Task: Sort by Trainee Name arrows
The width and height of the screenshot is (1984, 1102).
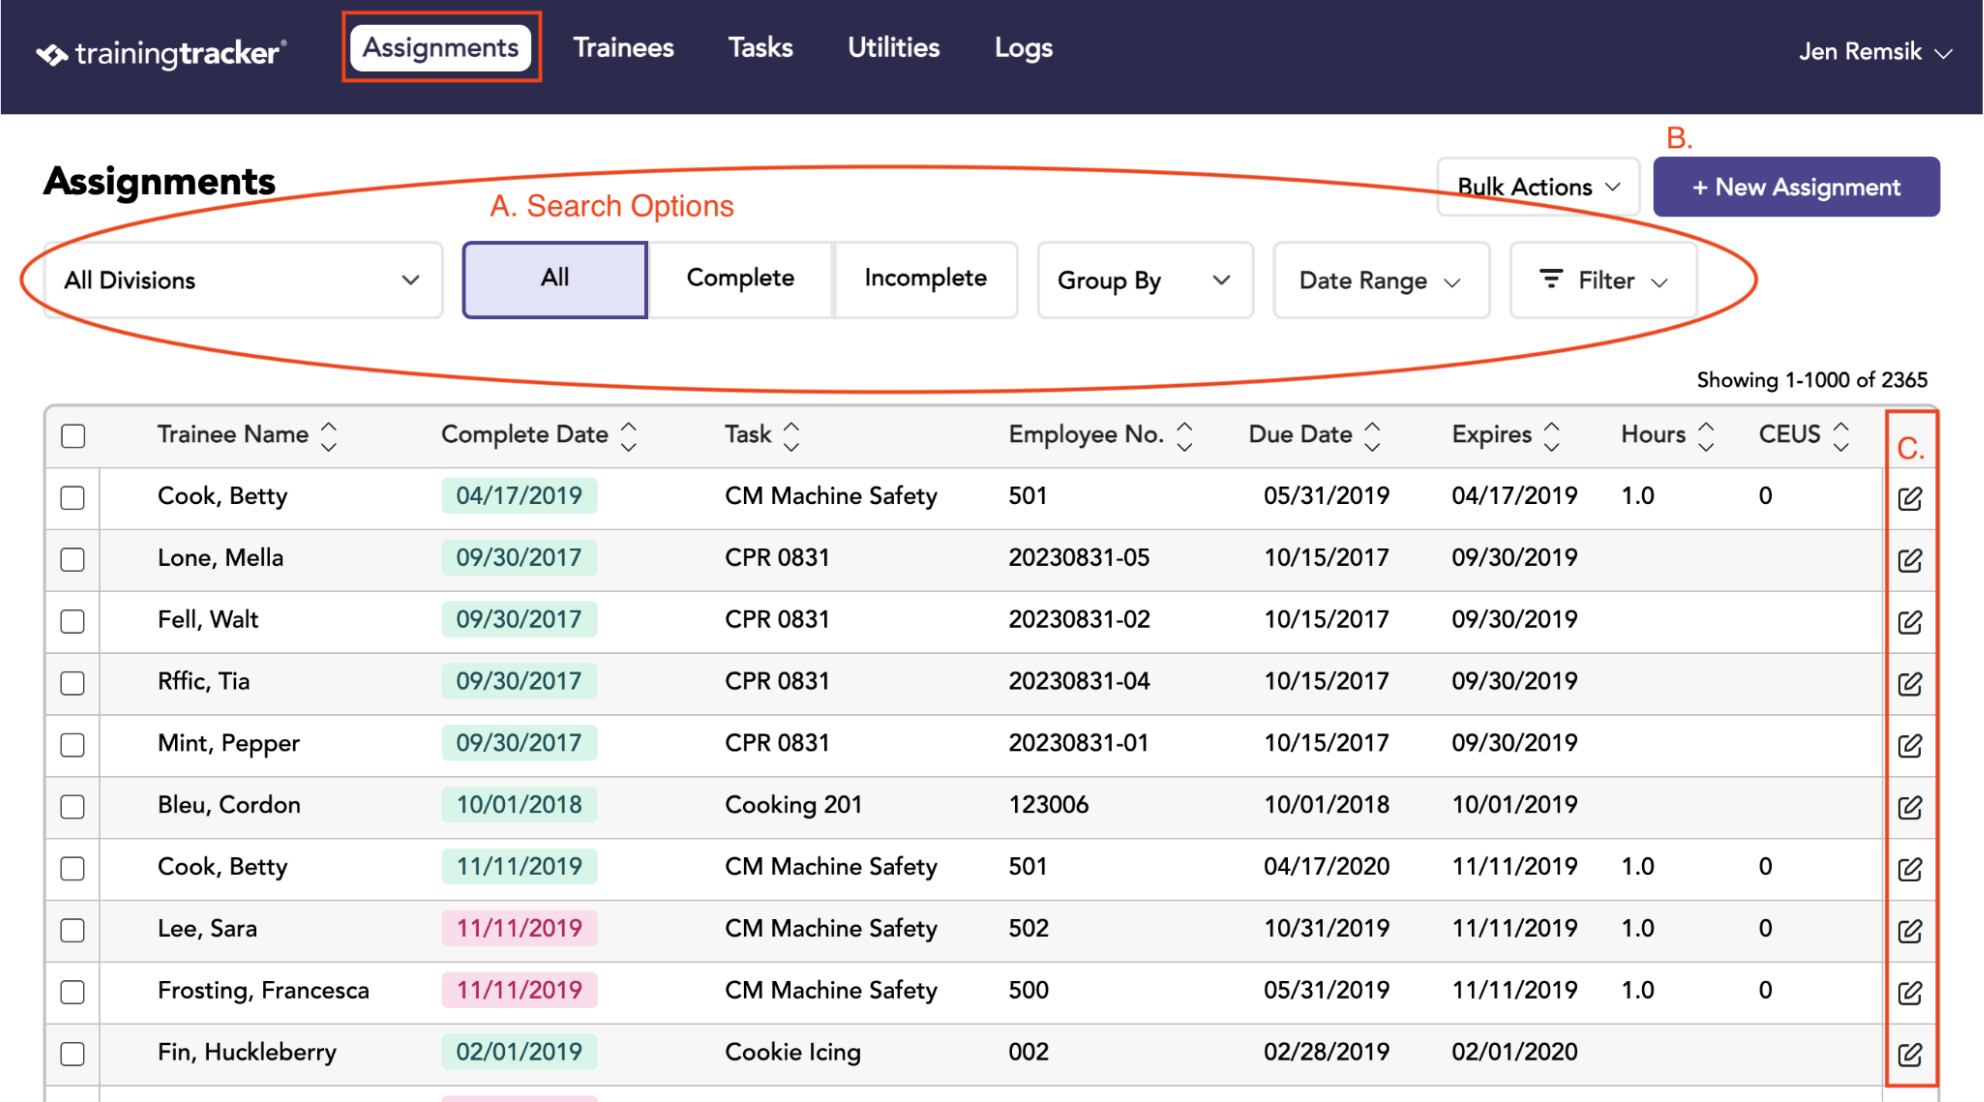Action: pos(329,435)
